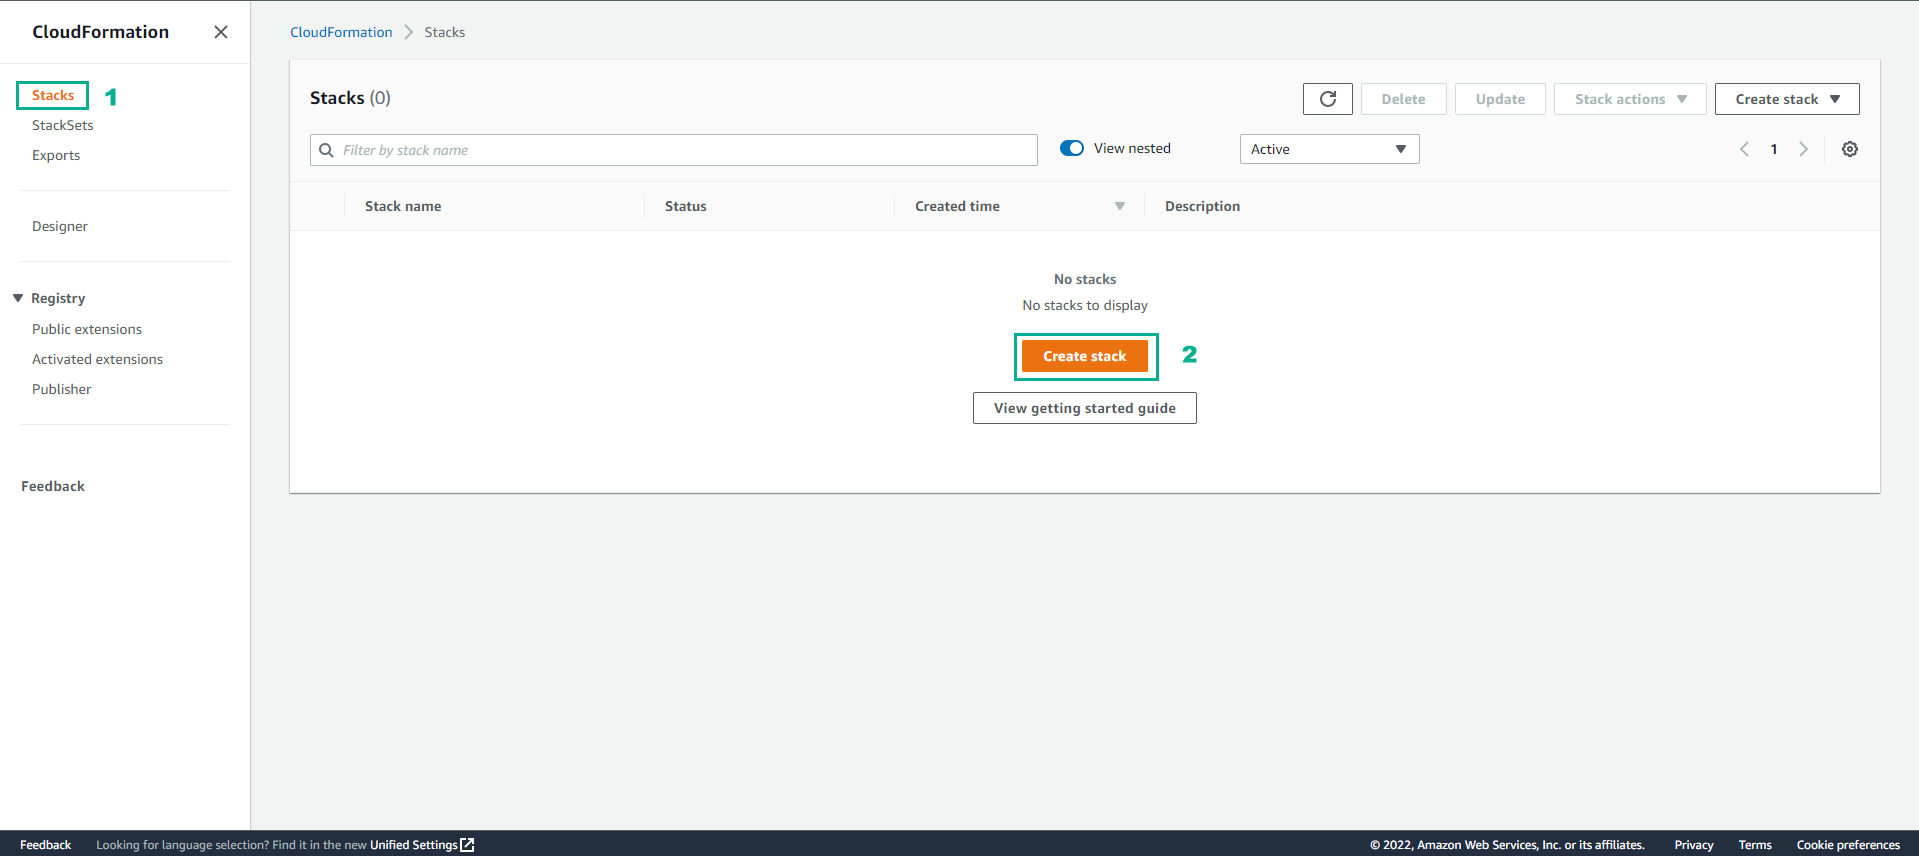Click the Delete button

point(1403,99)
